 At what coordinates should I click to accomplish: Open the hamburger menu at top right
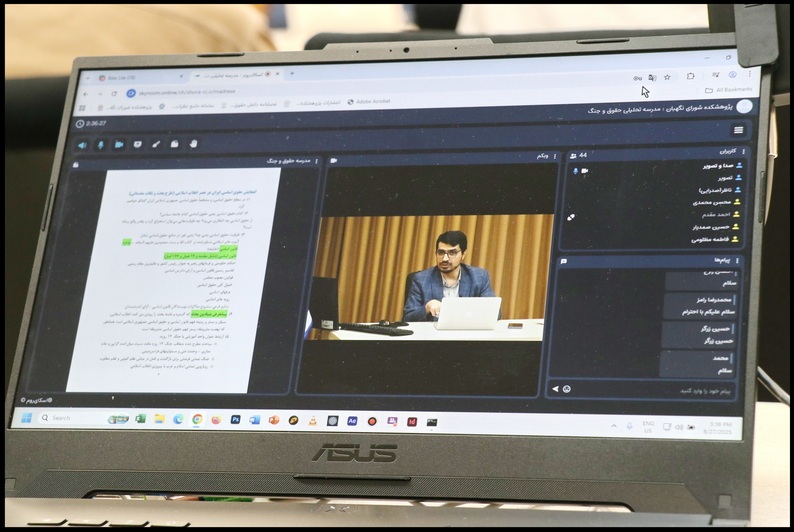739,130
